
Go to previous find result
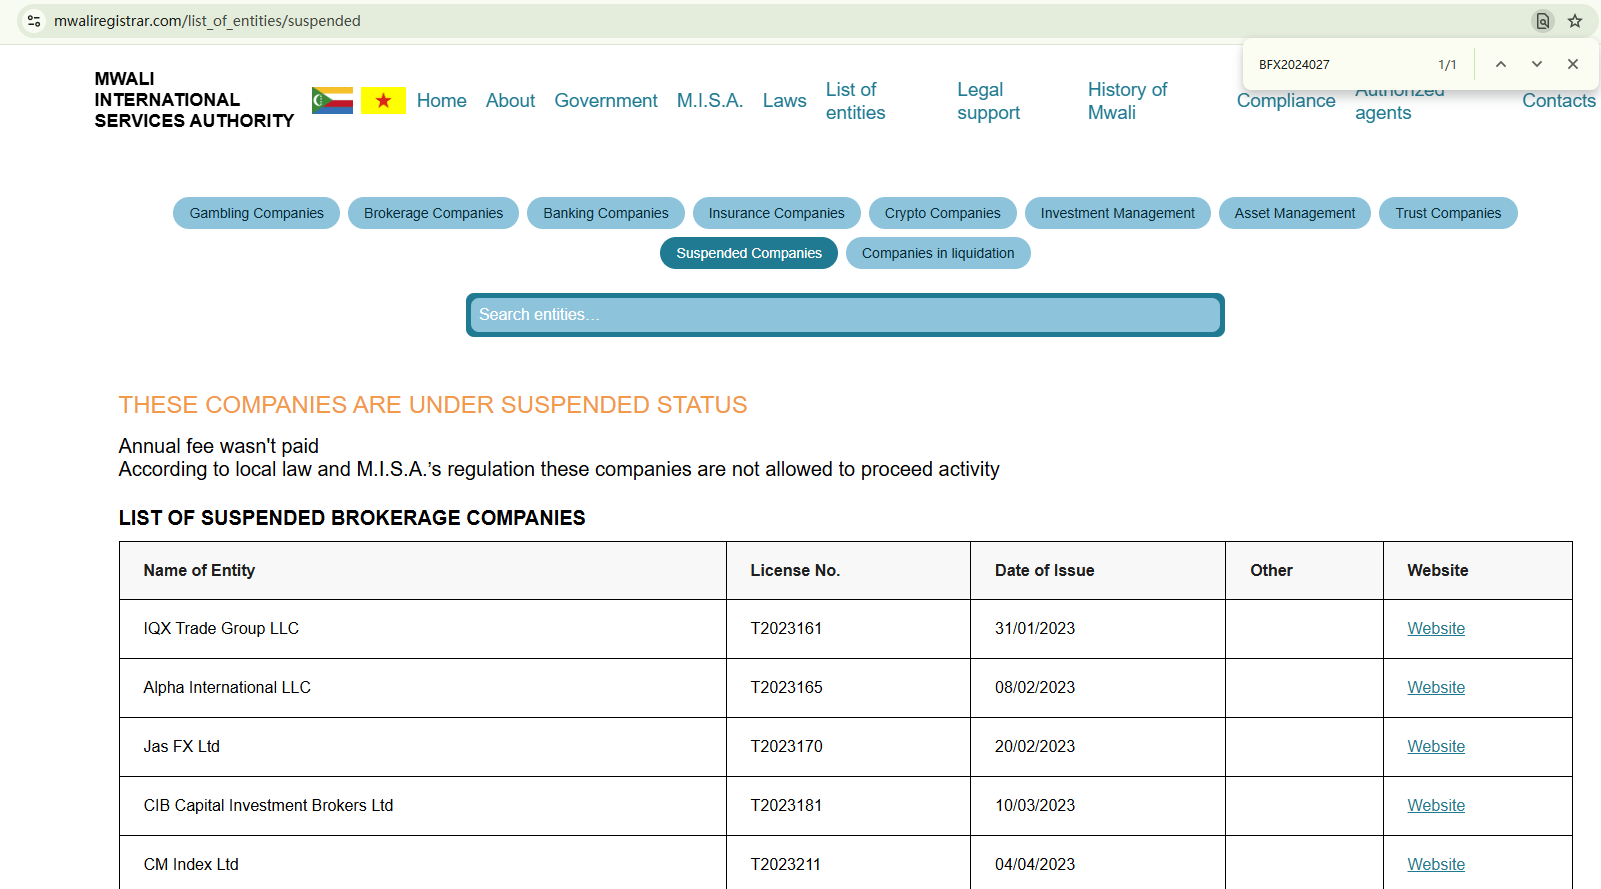(1501, 64)
